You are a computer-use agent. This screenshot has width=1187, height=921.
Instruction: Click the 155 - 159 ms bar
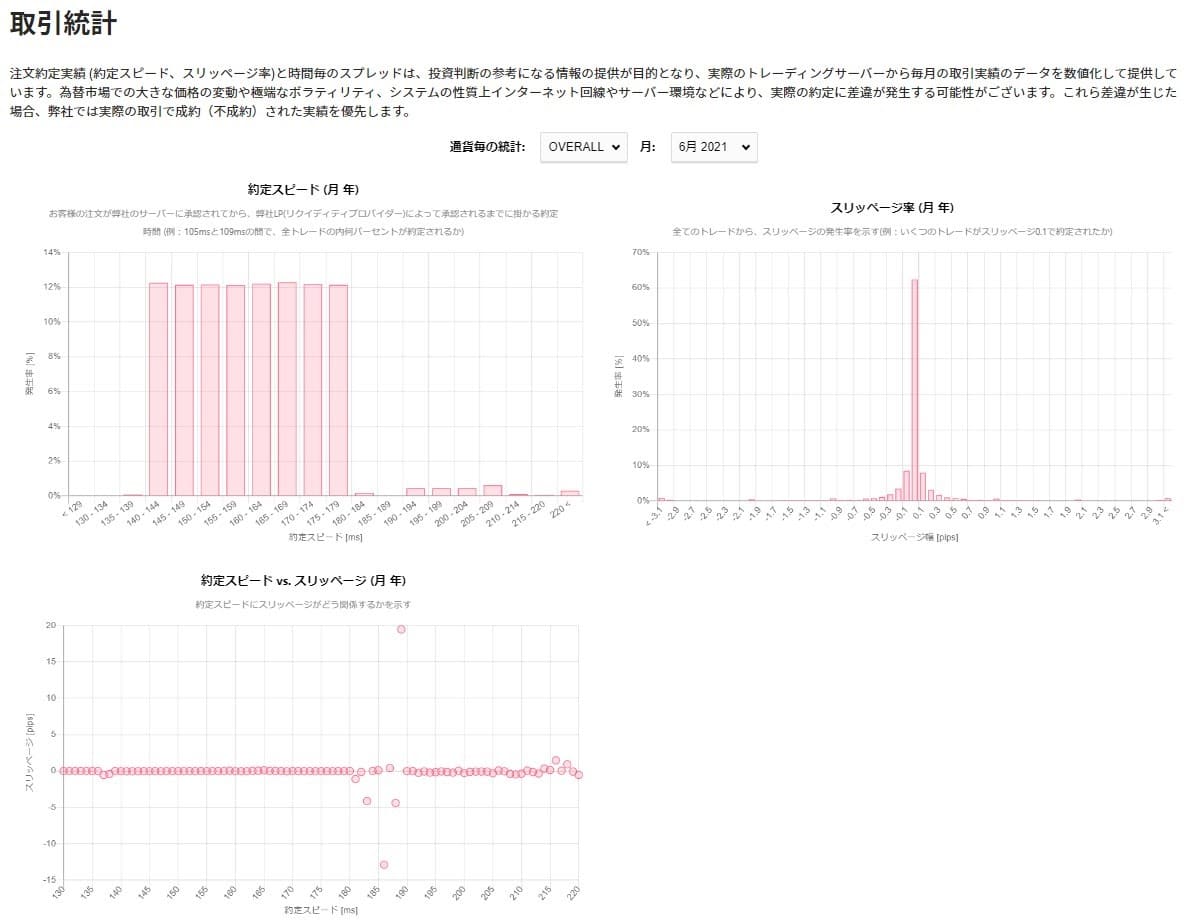pos(235,390)
